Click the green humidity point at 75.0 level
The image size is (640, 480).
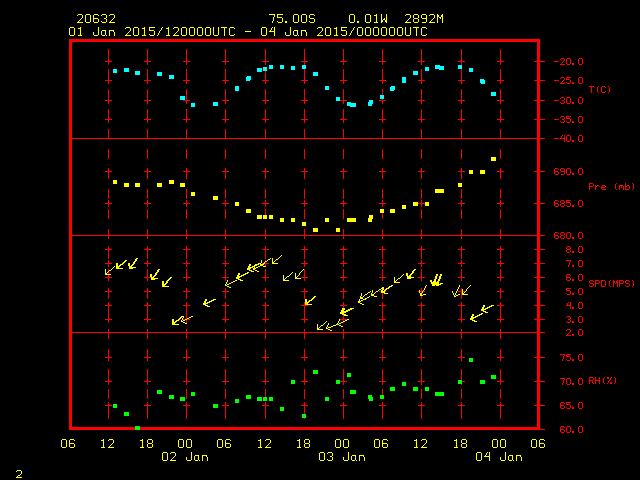471,360
